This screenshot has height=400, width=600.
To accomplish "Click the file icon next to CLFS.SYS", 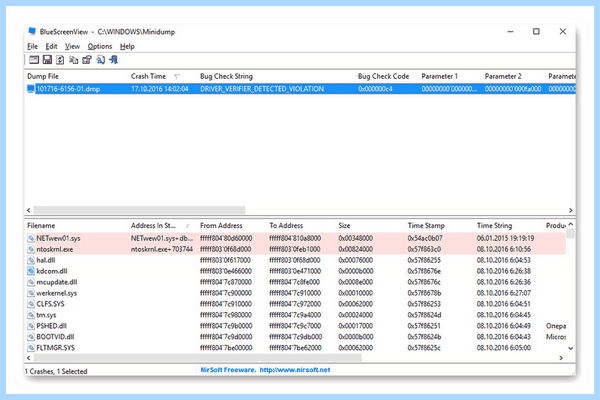I will point(31,304).
